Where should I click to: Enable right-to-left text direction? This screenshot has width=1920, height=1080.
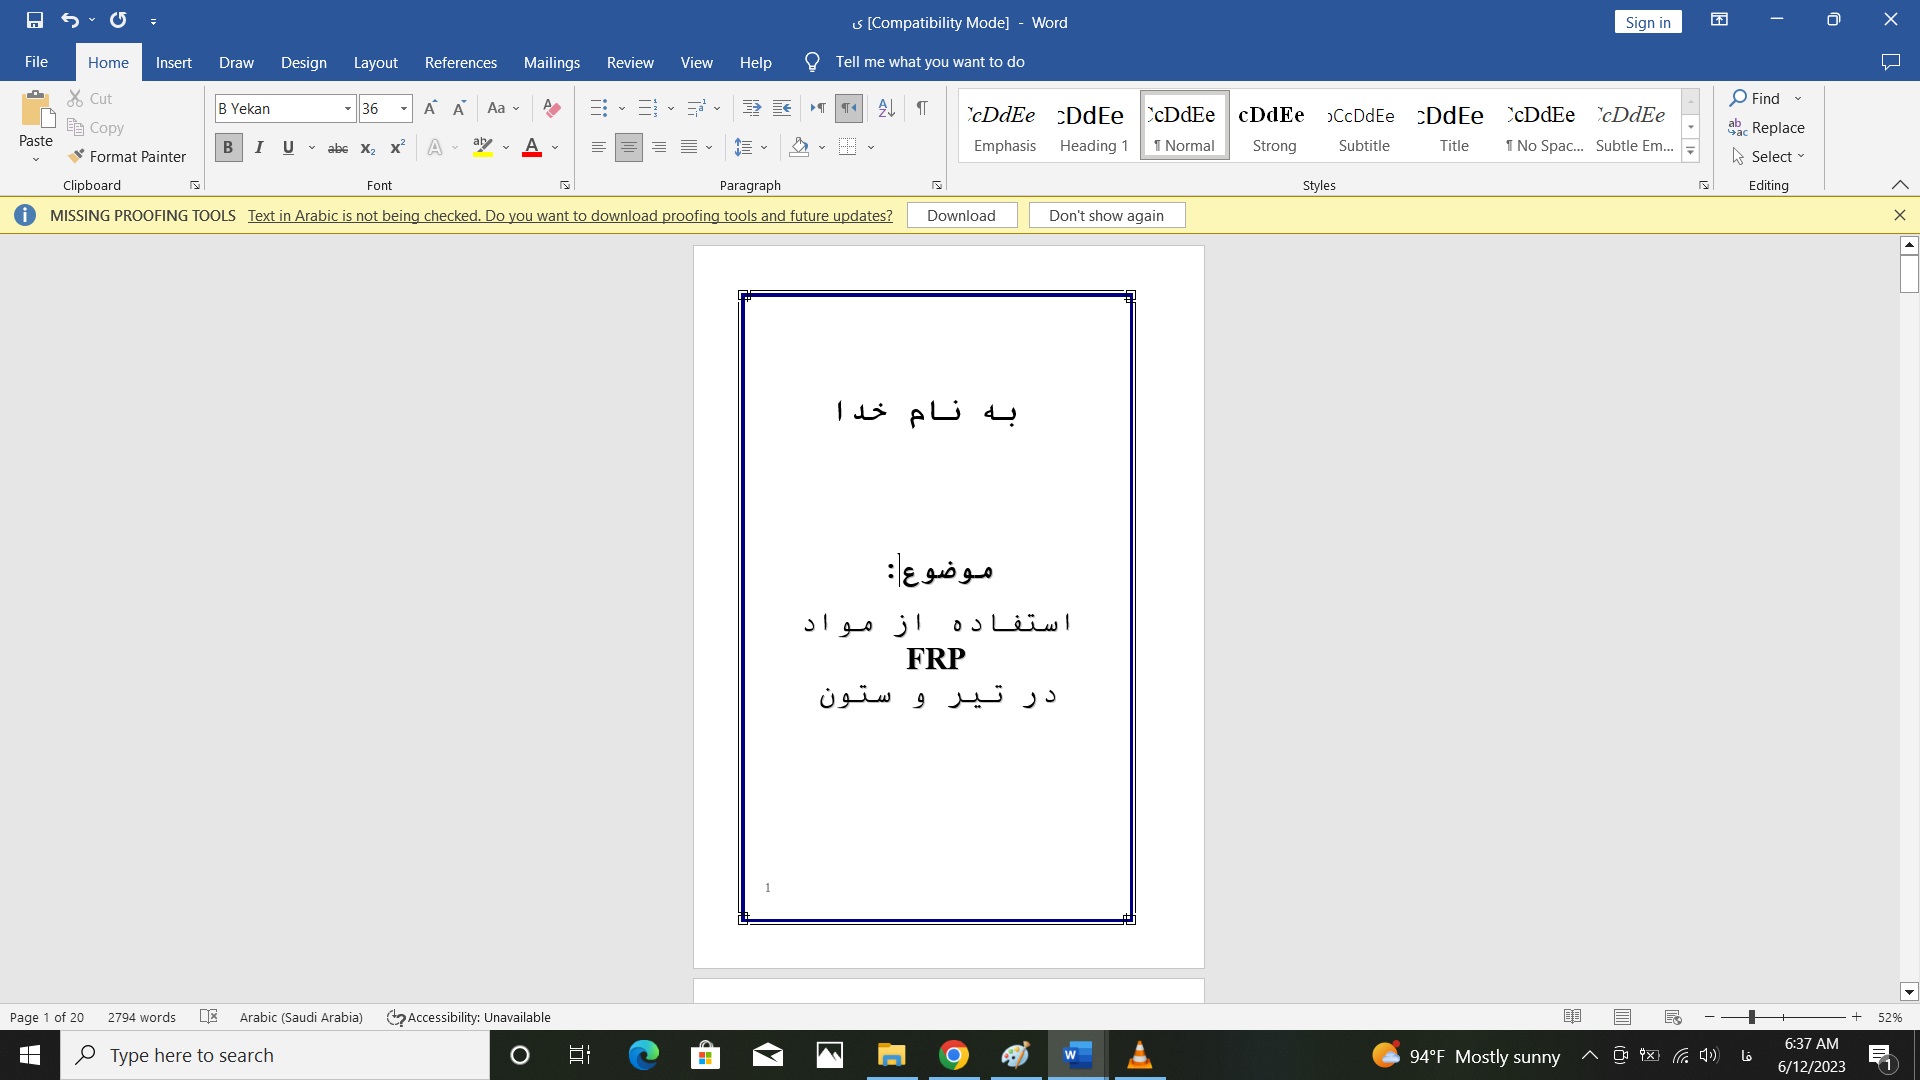coord(848,108)
